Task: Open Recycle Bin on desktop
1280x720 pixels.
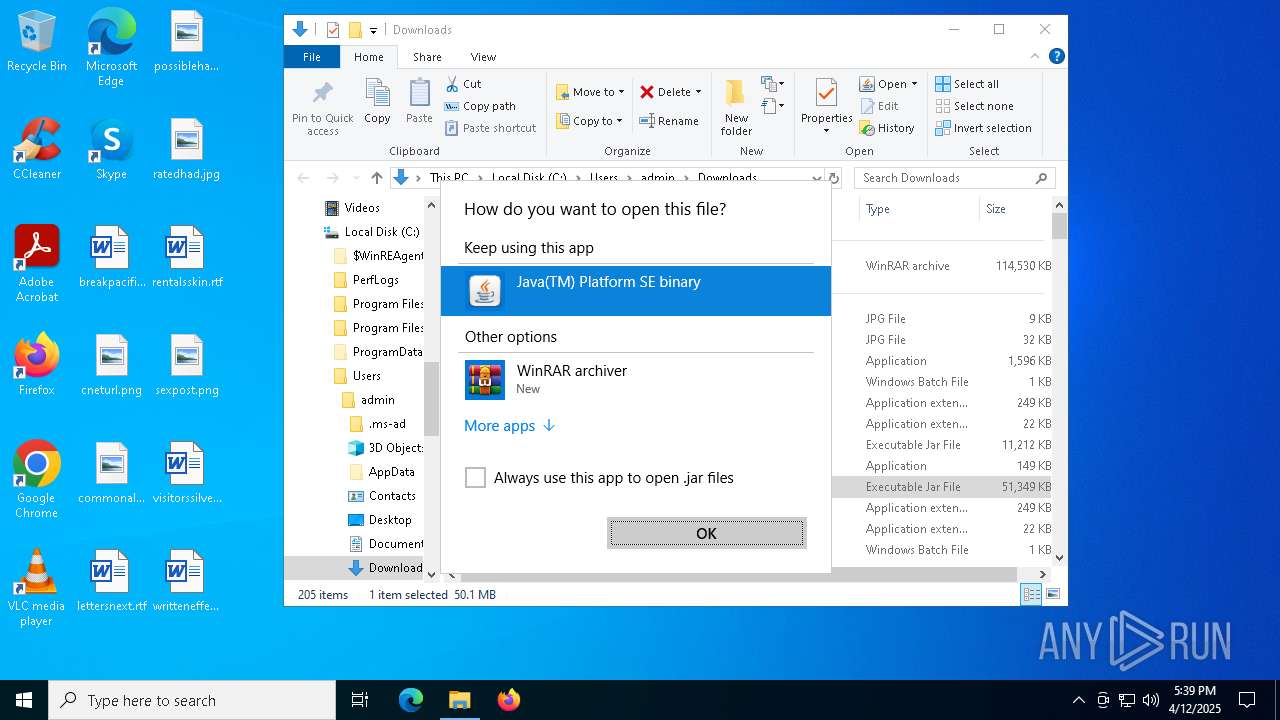Action: click(36, 42)
